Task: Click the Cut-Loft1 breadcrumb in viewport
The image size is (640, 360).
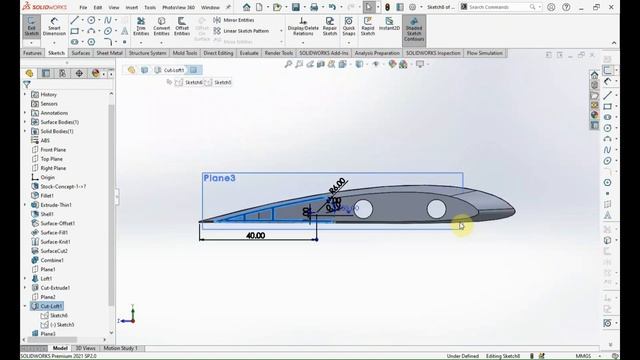Action: pos(170,70)
